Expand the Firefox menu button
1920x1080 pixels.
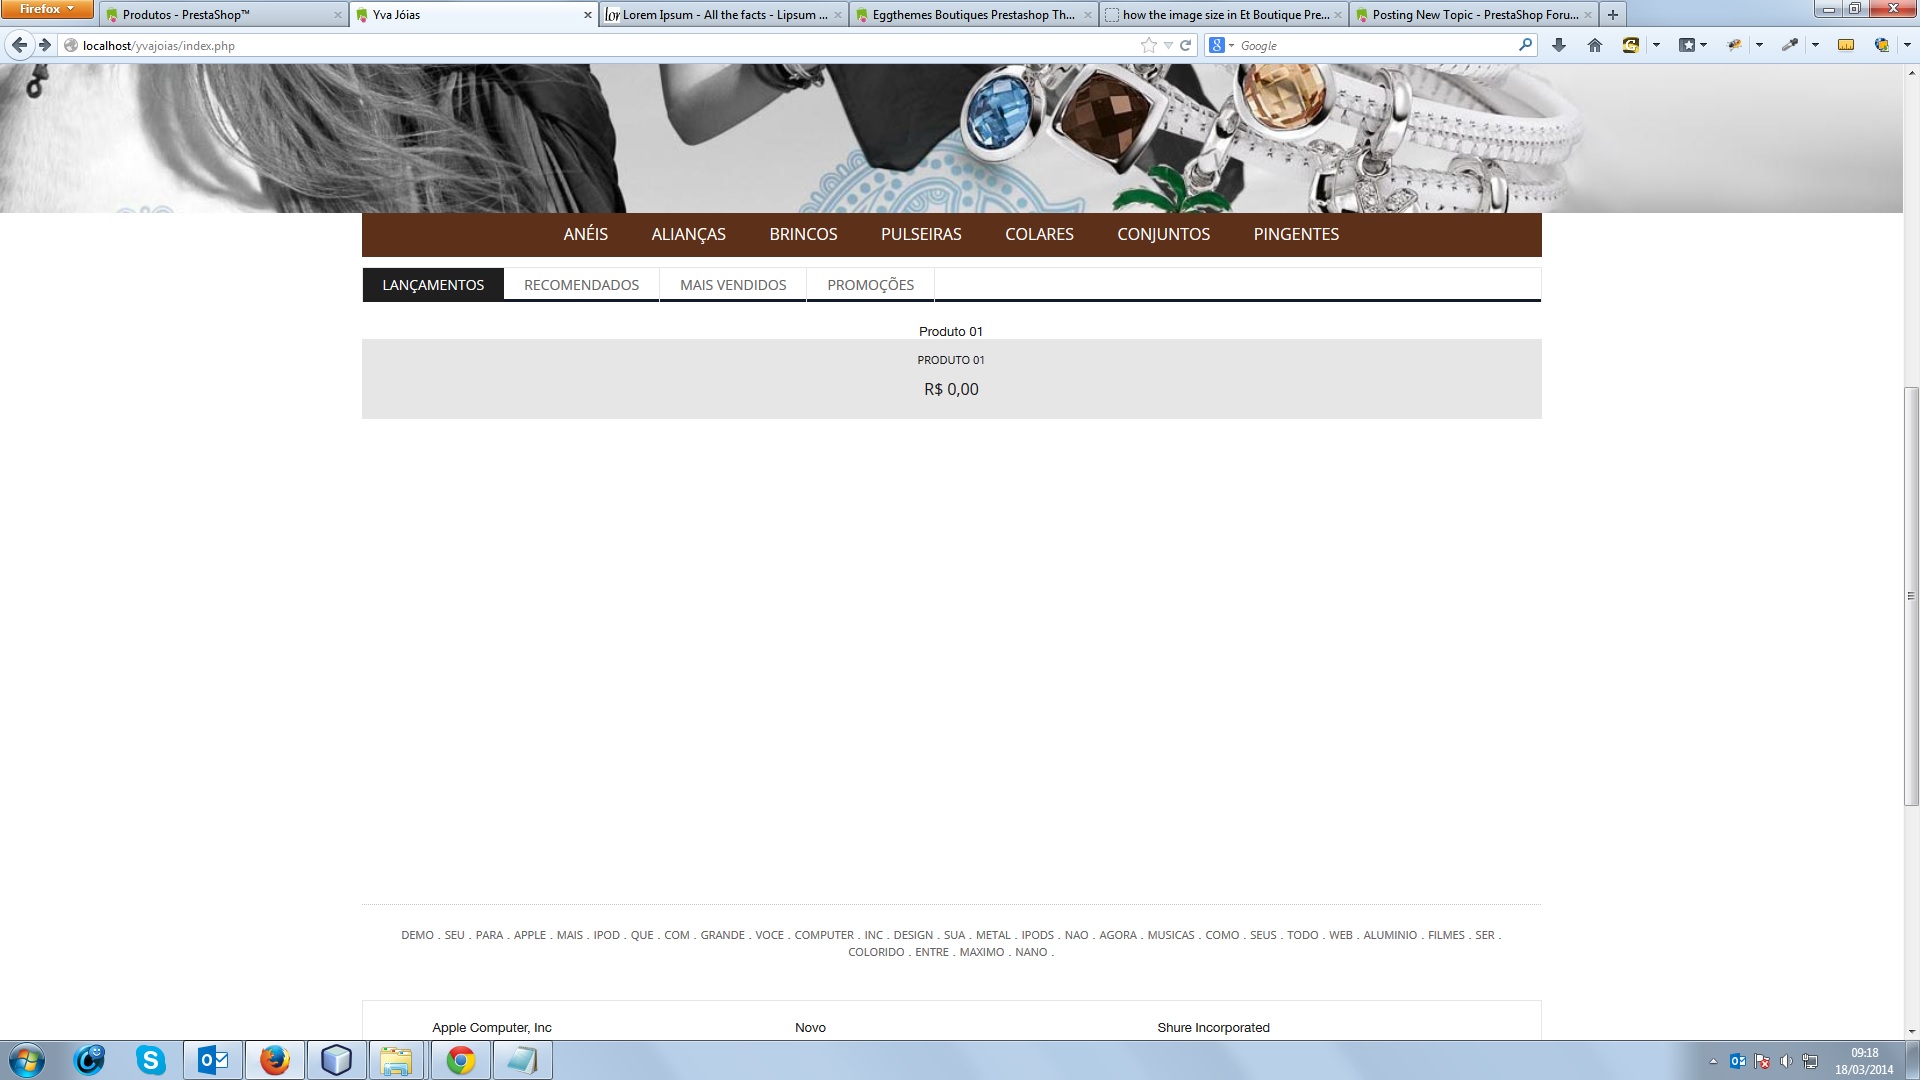(46, 9)
